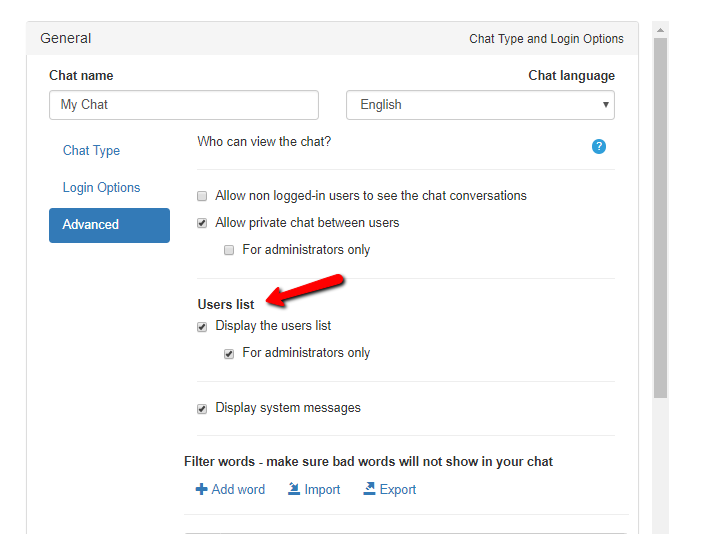Click the vertical scrollbar thumb
Screen dimensions: 703x534
pyautogui.click(x=660, y=218)
